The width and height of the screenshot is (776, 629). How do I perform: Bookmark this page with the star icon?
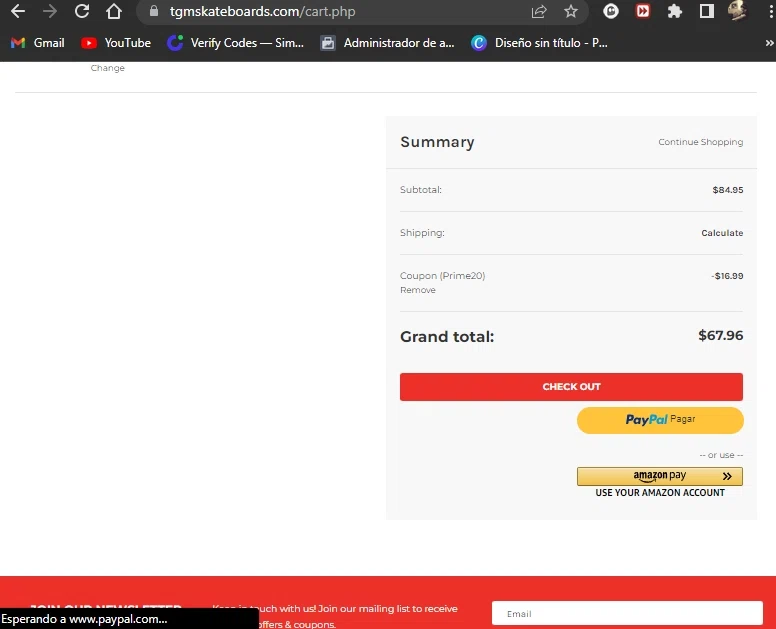click(571, 11)
